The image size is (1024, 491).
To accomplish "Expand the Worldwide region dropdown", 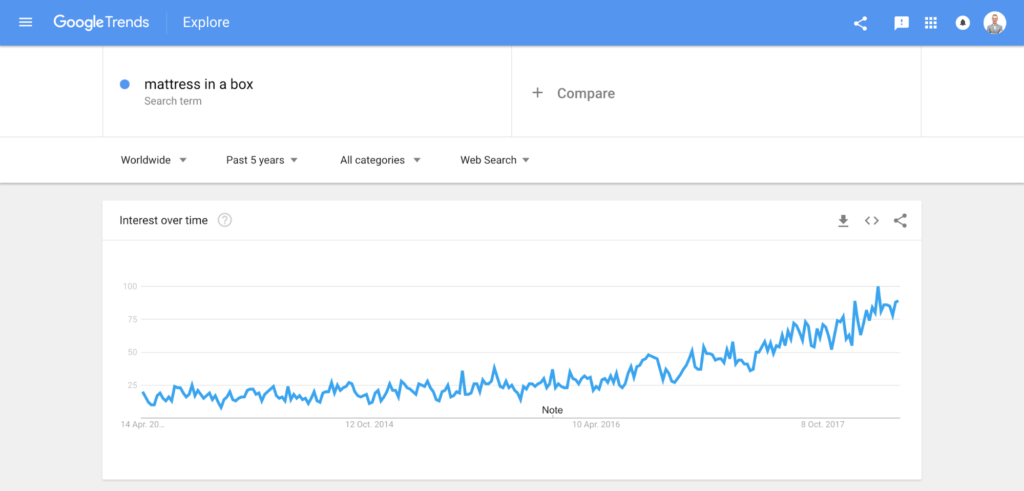I will pos(154,160).
